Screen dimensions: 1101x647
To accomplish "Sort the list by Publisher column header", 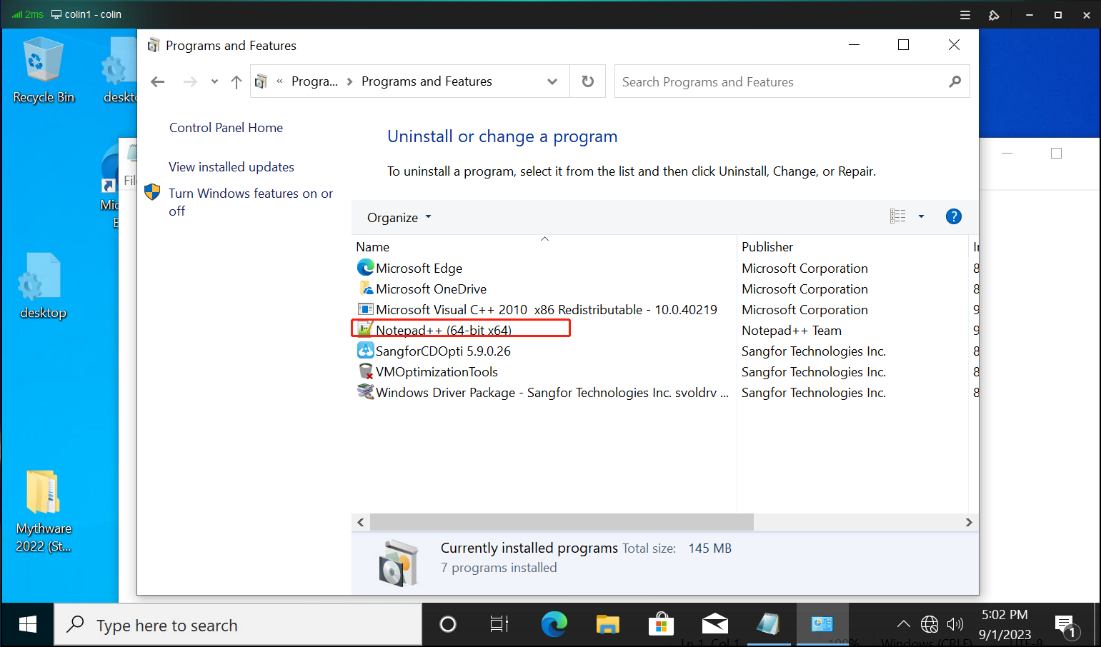I will (767, 247).
